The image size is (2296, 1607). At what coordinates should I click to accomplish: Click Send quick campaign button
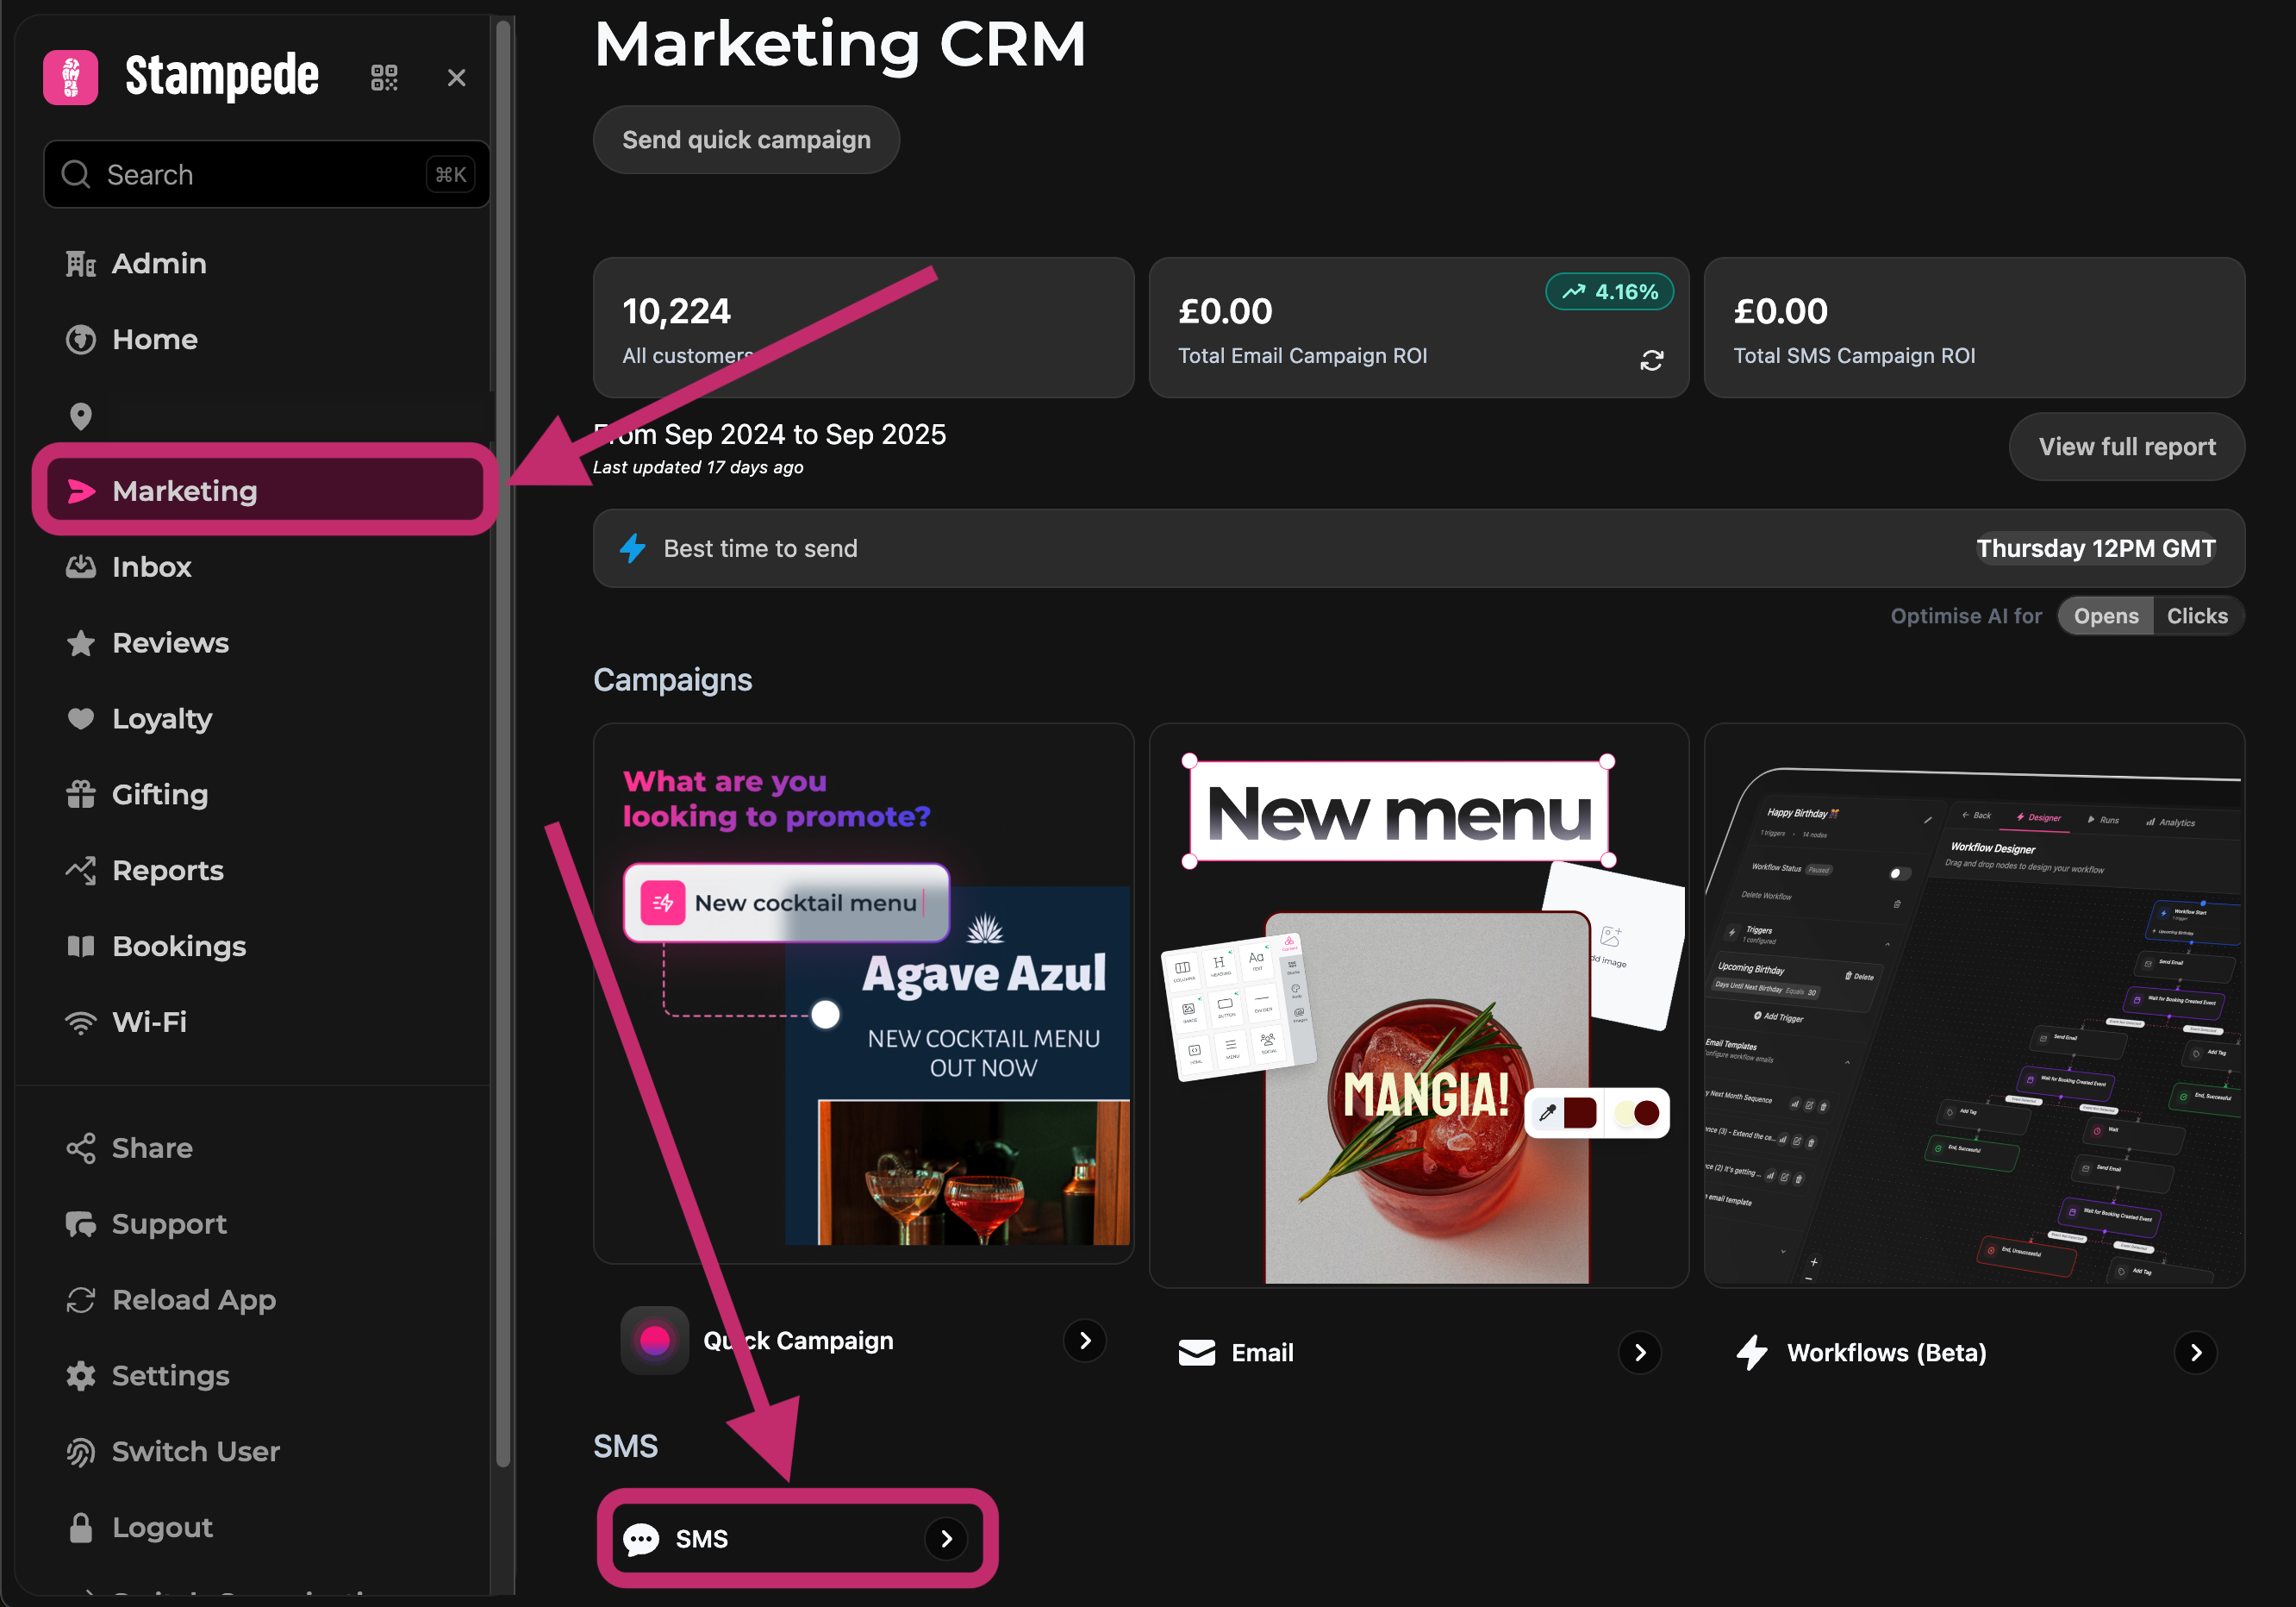746,140
